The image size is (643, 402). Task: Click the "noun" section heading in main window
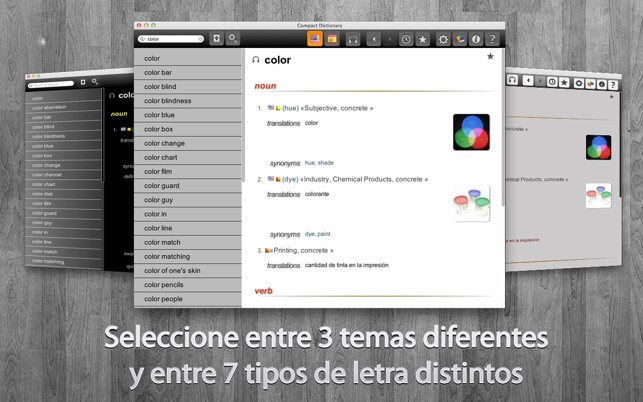click(x=265, y=86)
